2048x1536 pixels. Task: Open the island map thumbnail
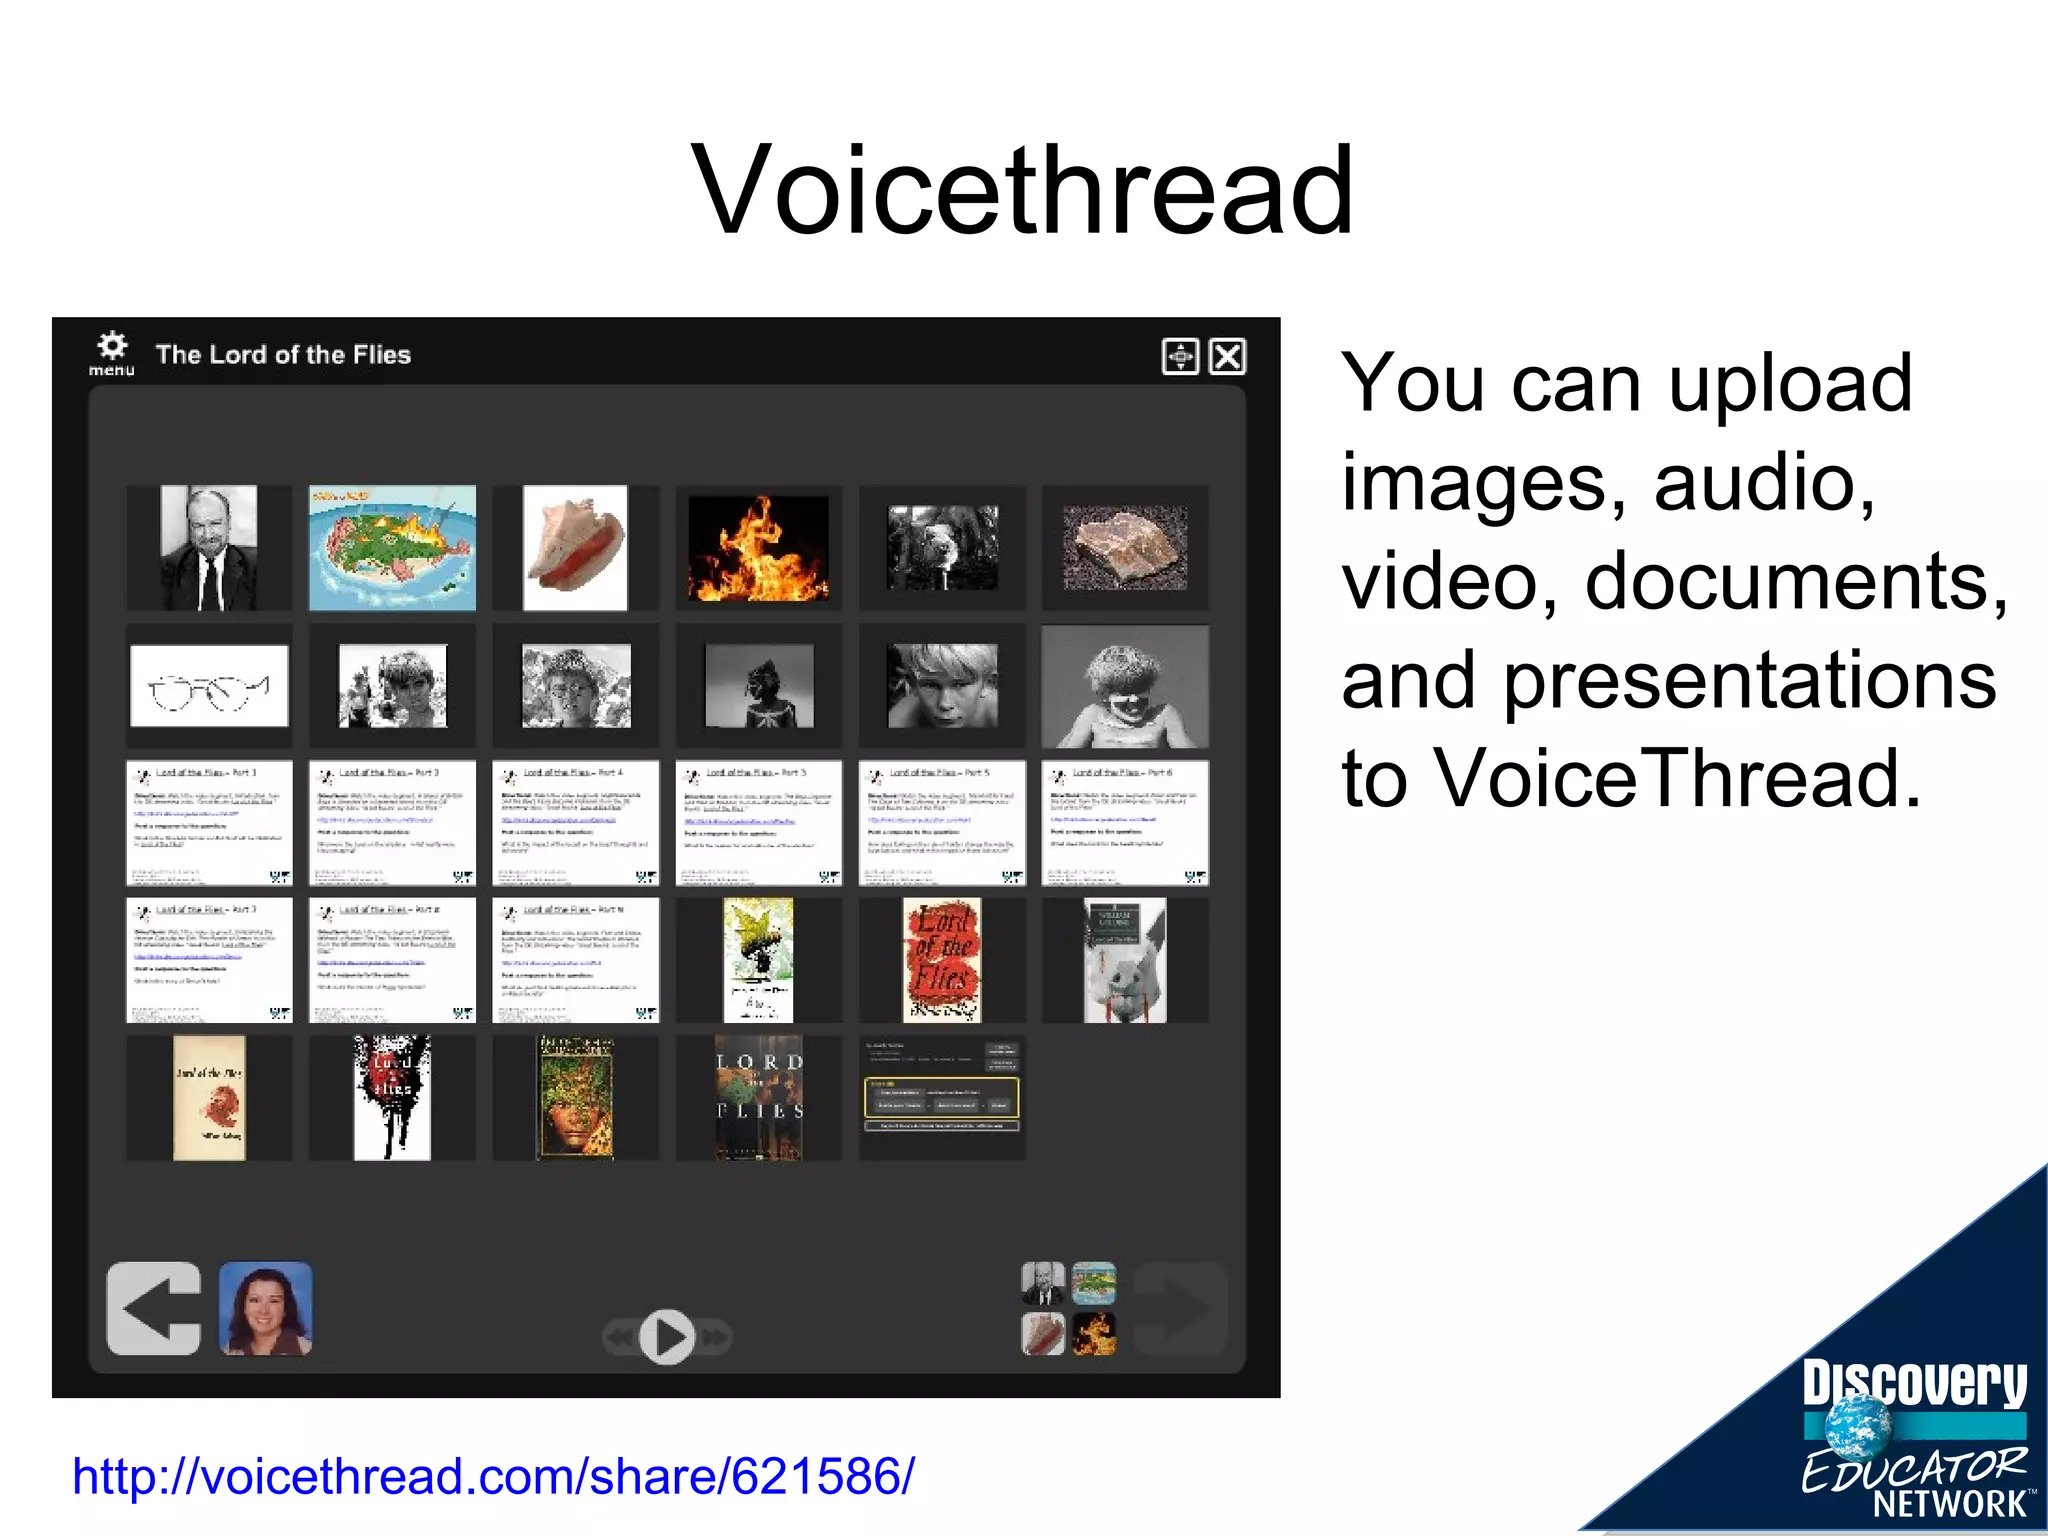pyautogui.click(x=392, y=548)
